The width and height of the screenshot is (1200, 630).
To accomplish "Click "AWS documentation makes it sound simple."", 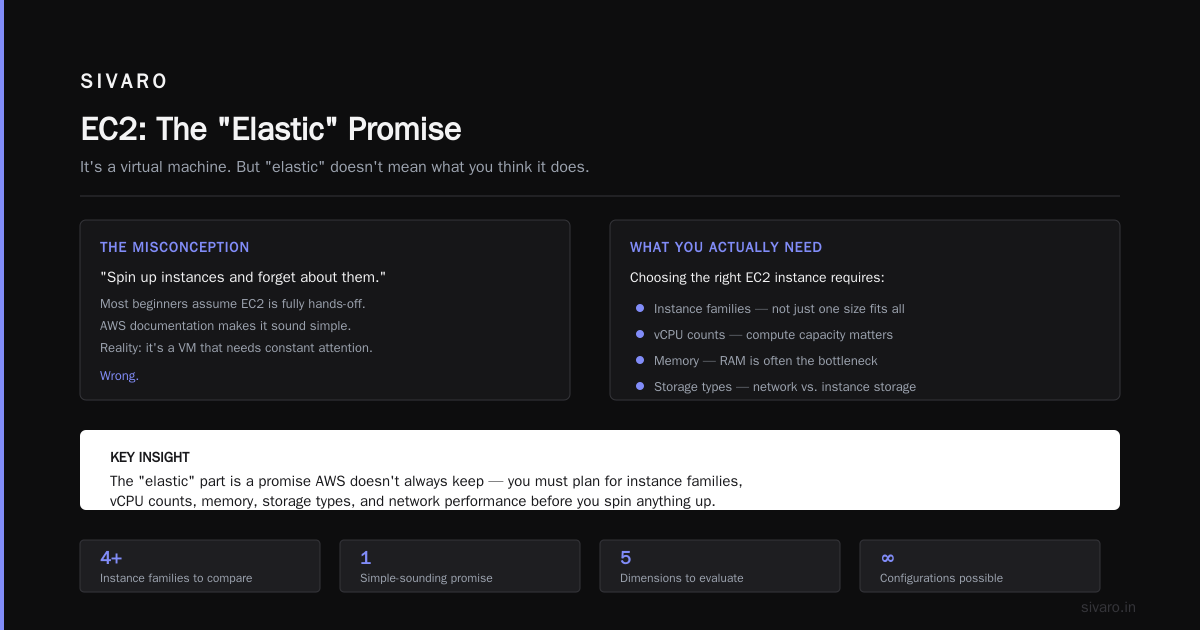I will [226, 326].
